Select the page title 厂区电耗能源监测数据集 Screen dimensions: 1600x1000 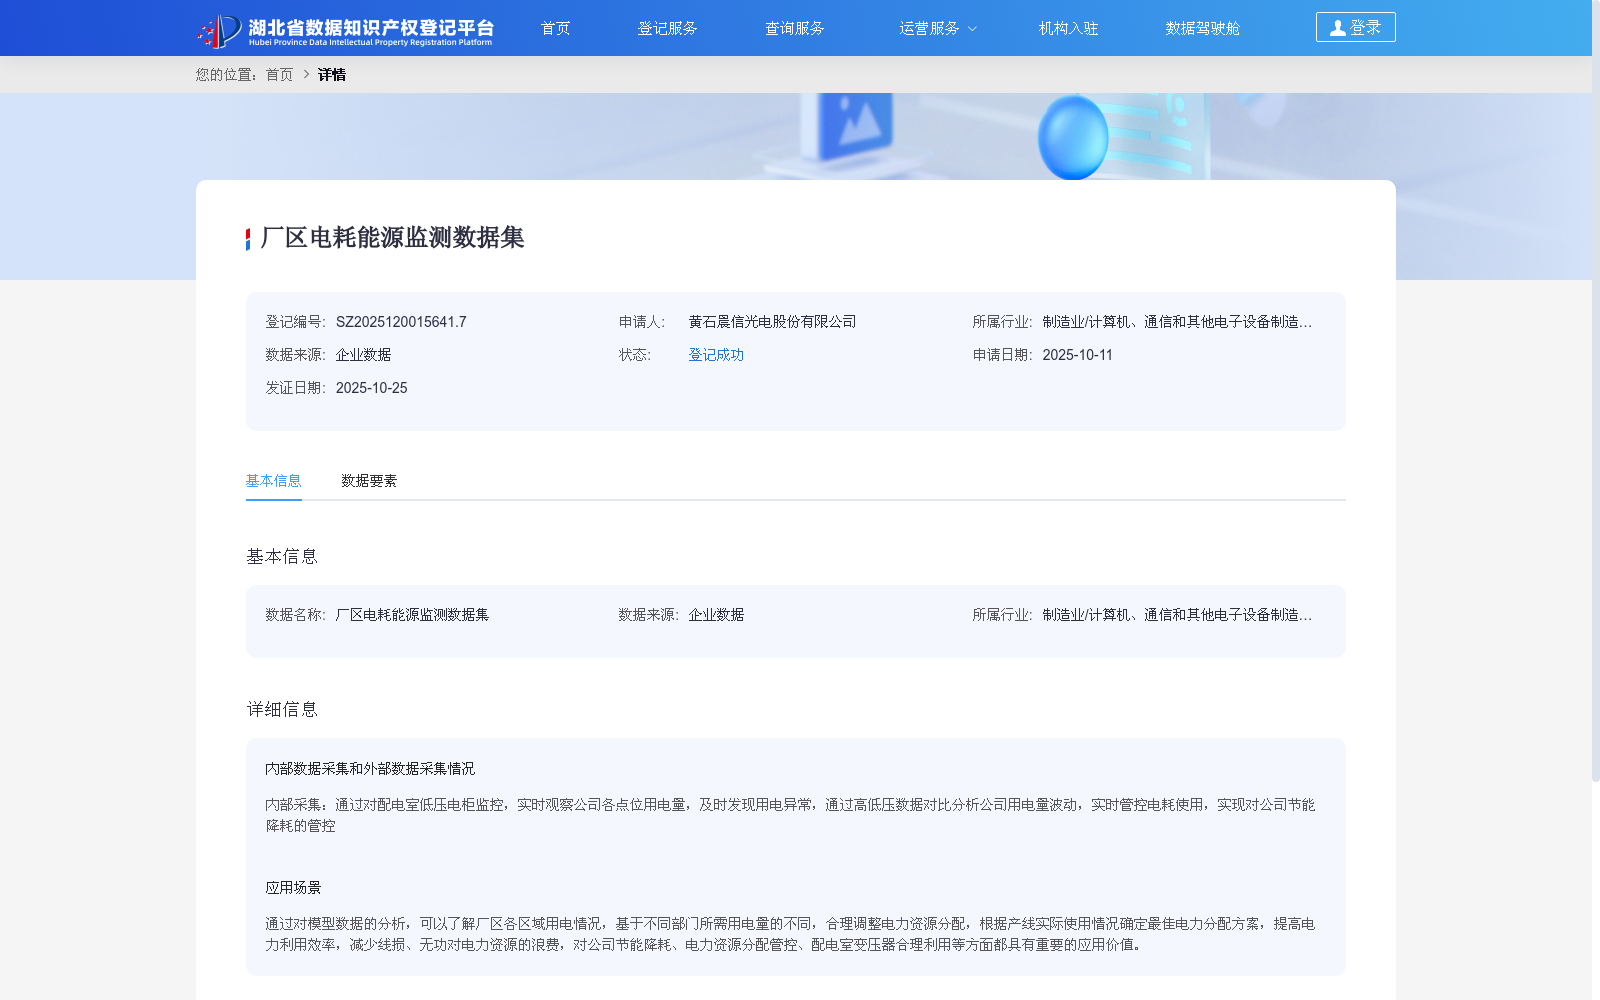tap(392, 238)
